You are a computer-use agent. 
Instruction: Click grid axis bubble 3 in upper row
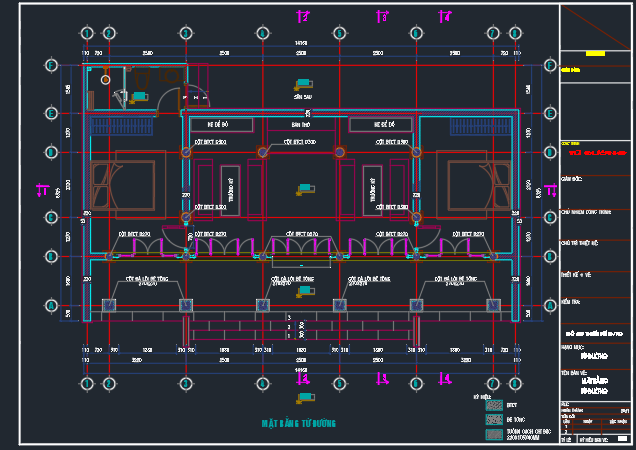pos(186,33)
